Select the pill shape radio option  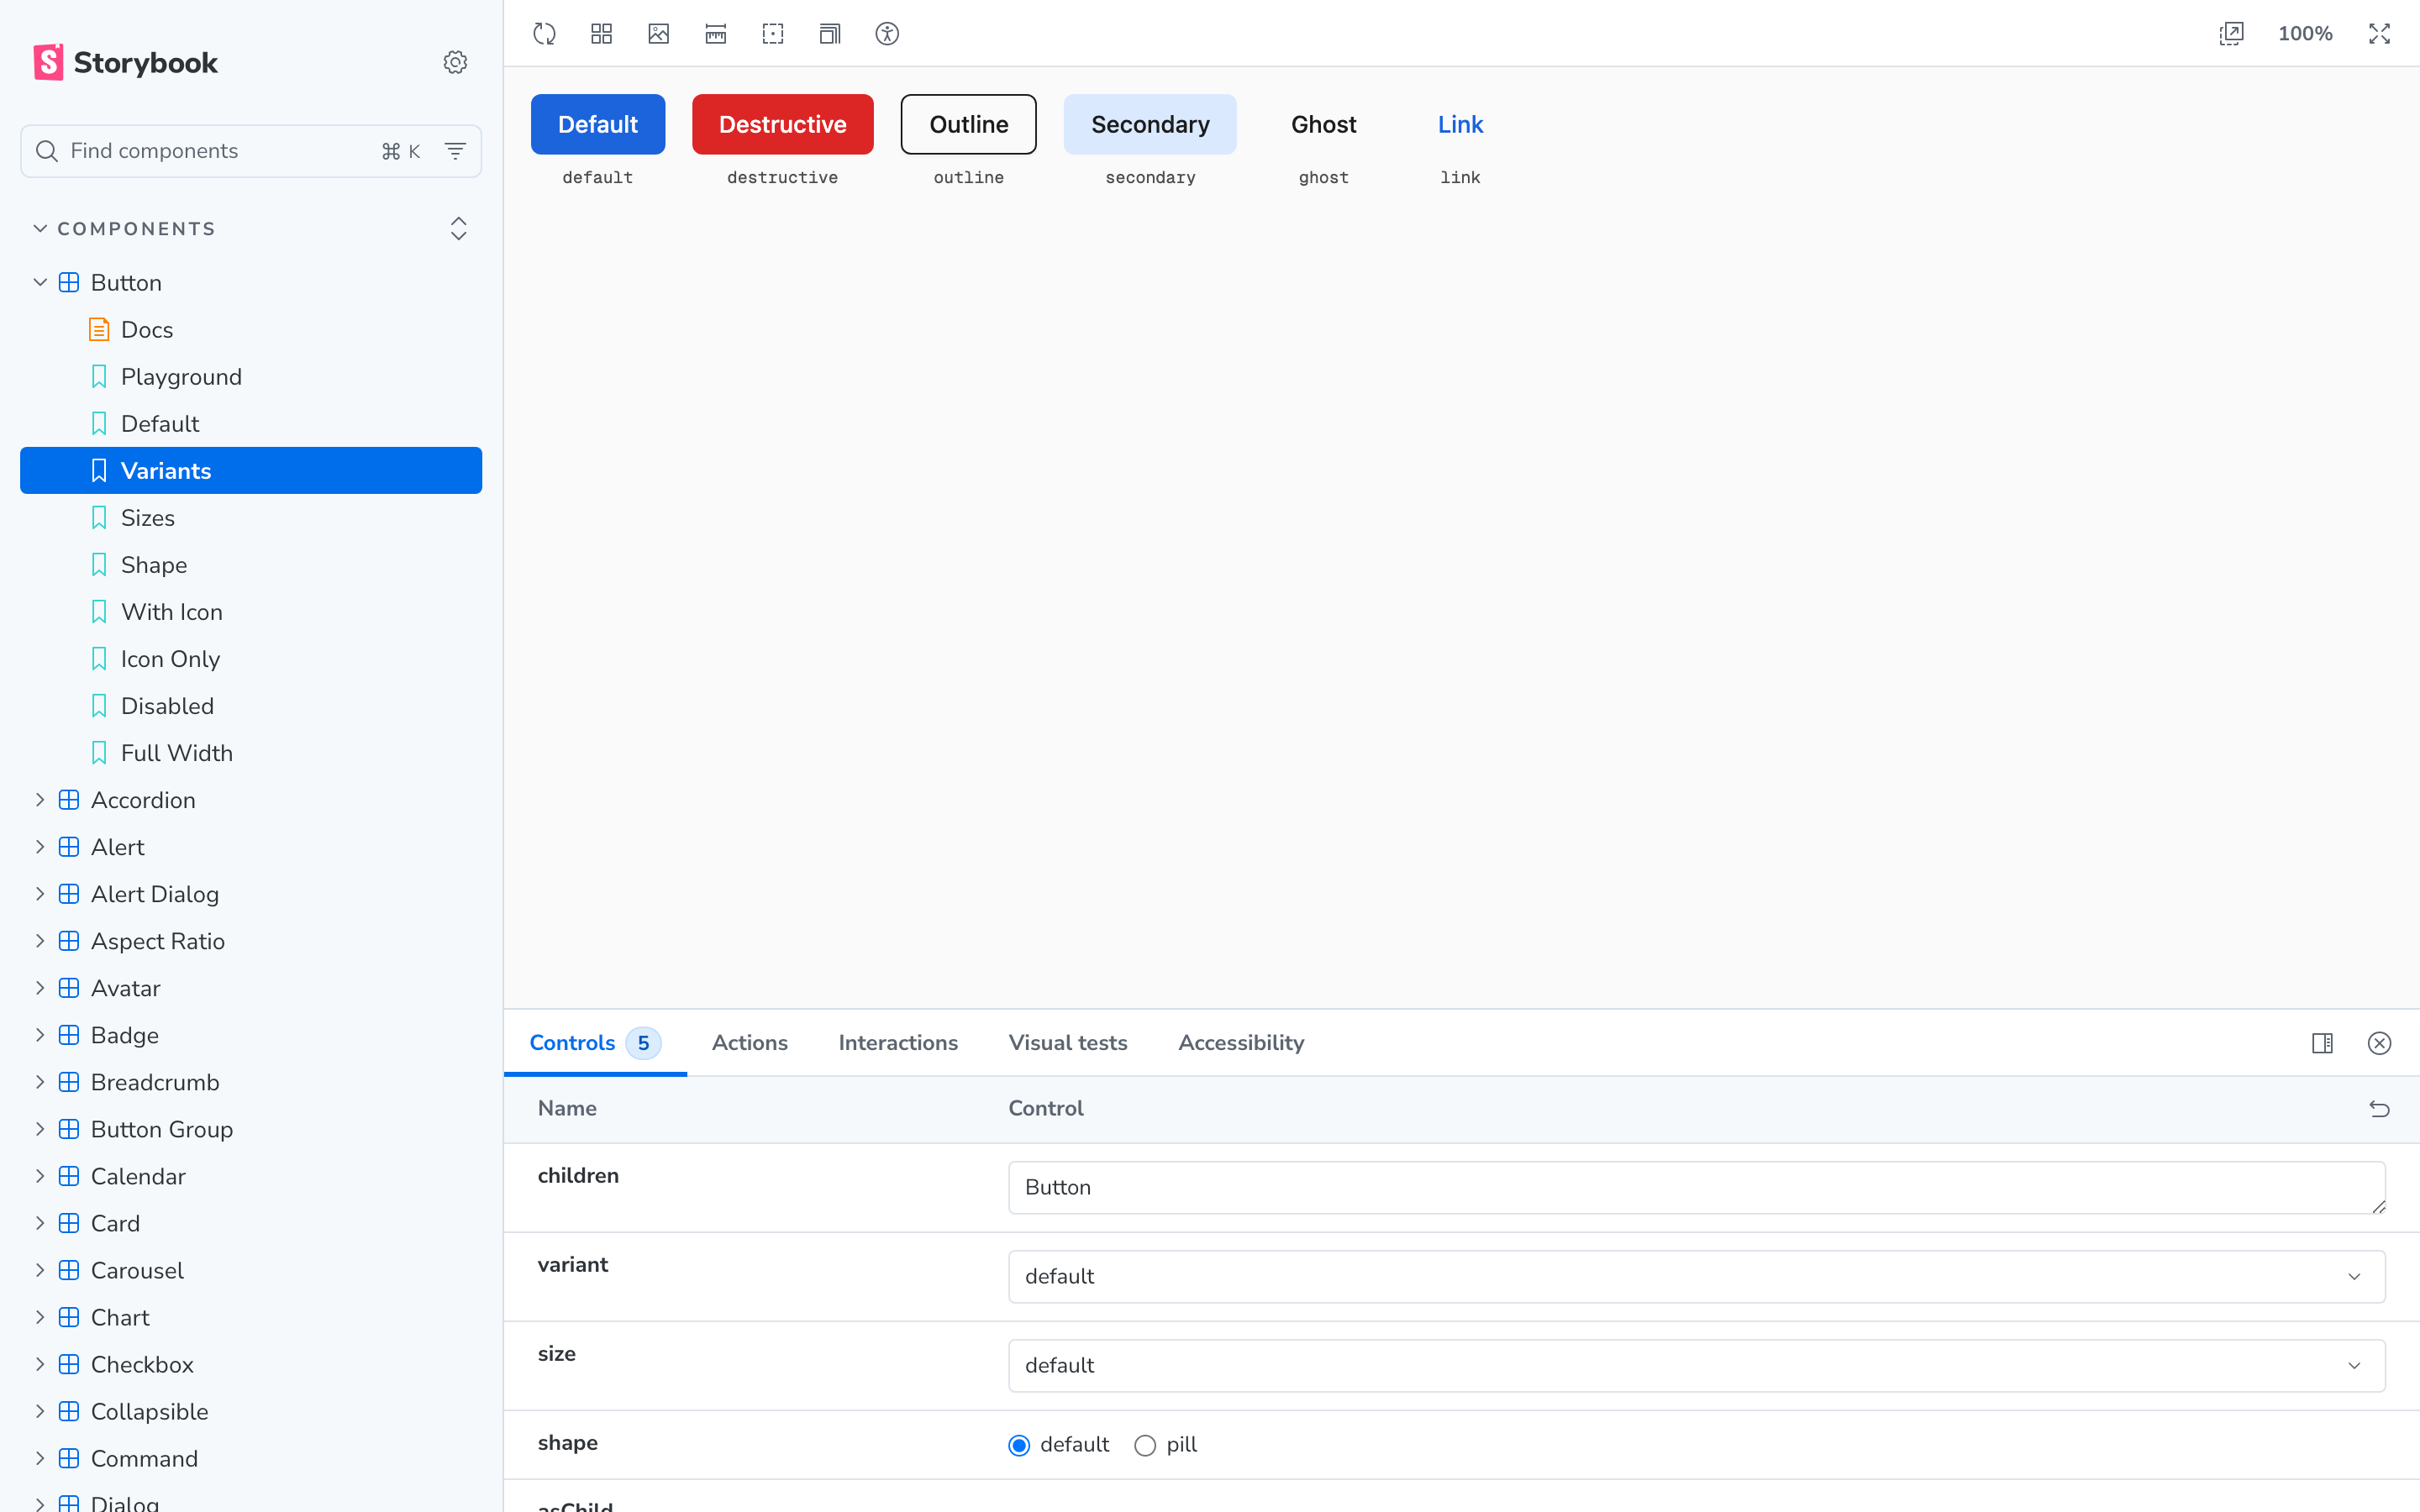point(1145,1445)
